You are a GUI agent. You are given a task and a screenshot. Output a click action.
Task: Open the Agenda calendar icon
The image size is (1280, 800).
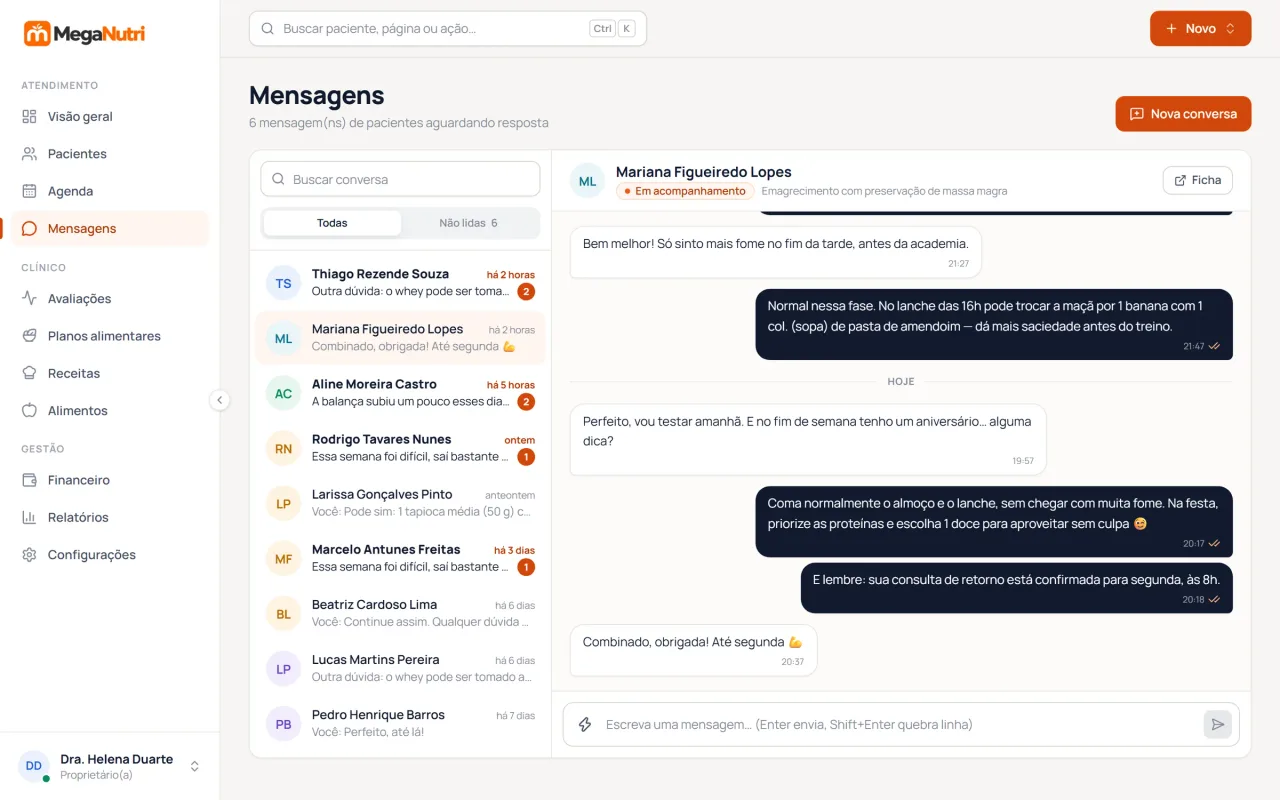[x=29, y=191]
